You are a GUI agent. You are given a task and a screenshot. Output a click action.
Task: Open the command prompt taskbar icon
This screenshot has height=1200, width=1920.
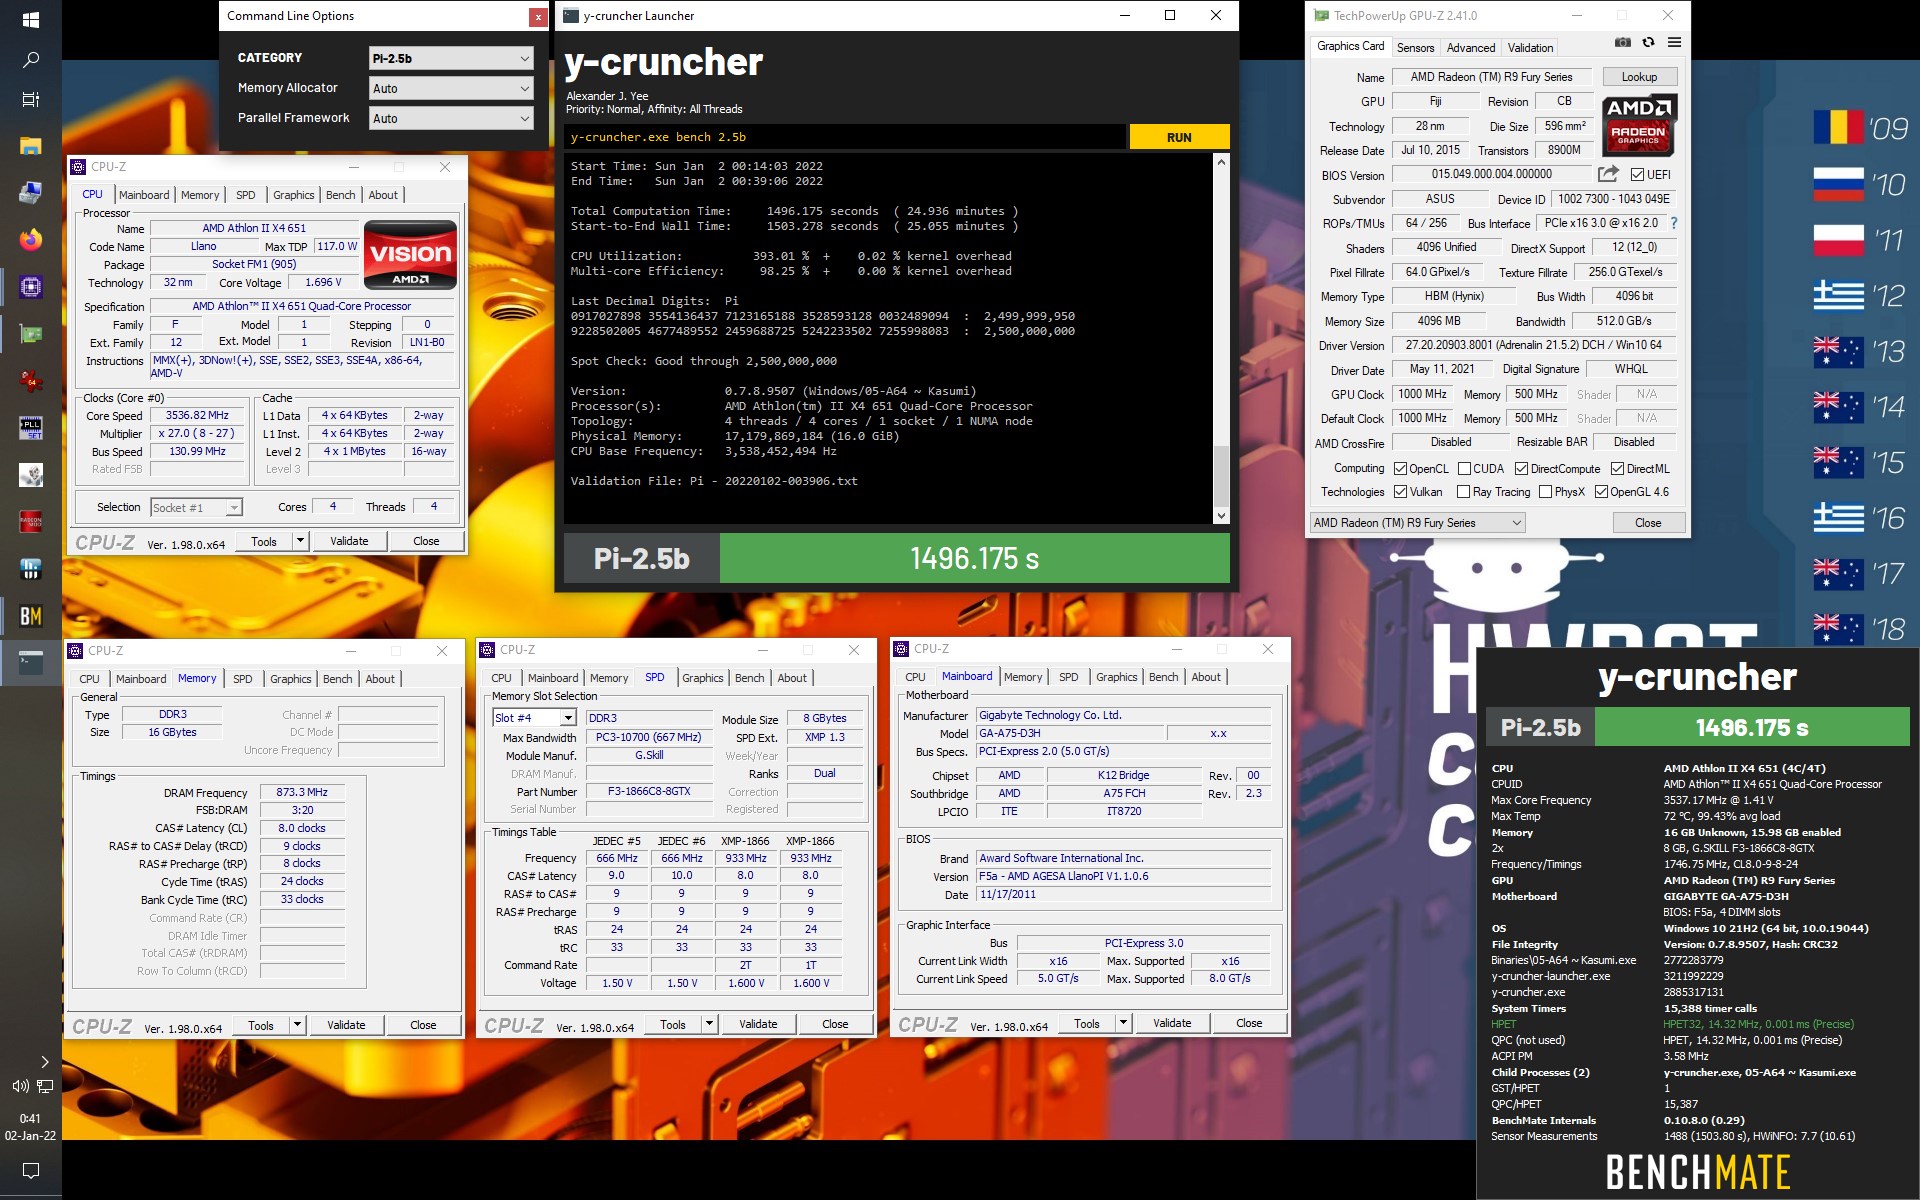30,662
